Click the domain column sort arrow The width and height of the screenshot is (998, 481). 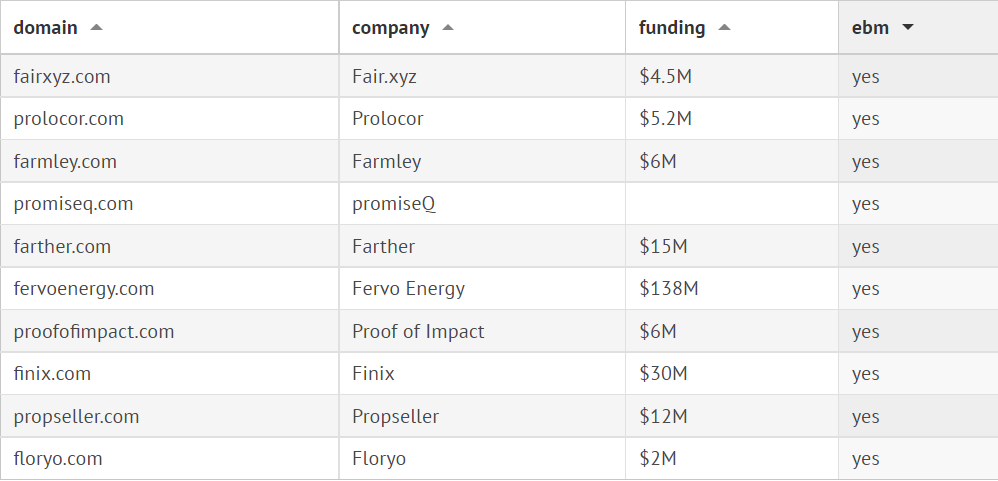[97, 28]
